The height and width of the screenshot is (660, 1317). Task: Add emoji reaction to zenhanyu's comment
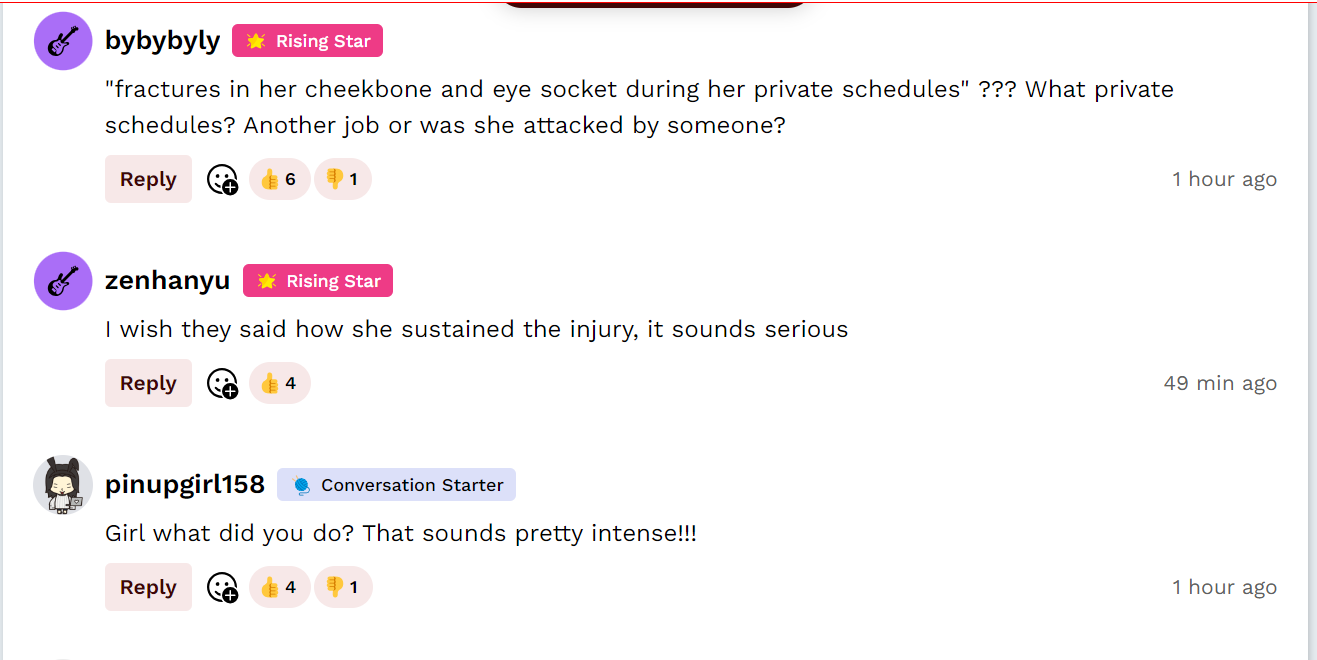coord(222,384)
